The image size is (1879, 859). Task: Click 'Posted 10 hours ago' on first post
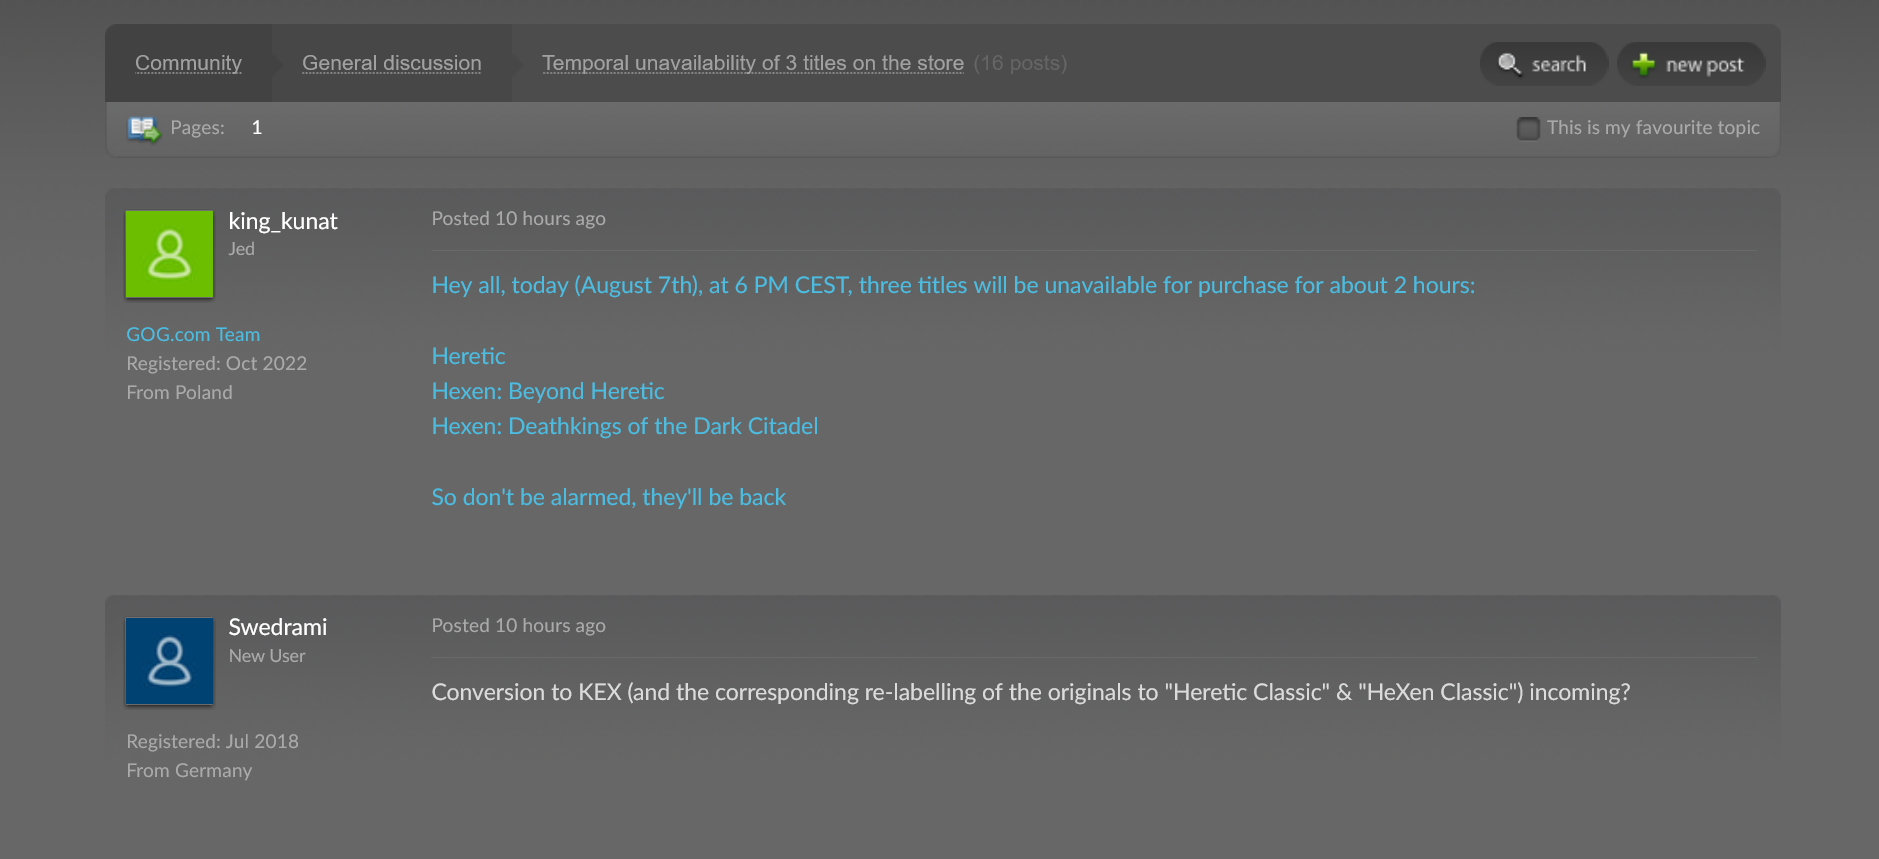point(518,218)
